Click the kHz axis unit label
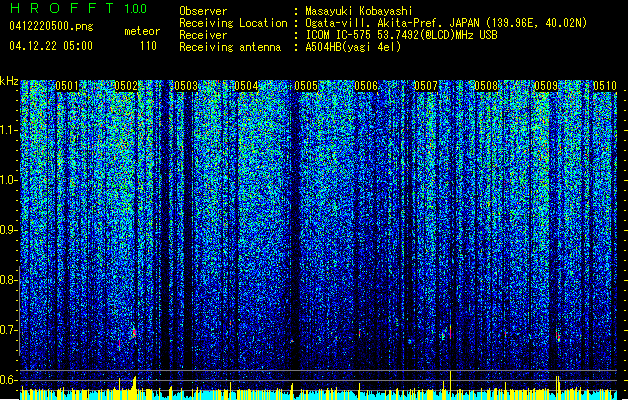Image resolution: width=629 pixels, height=400 pixels. [9, 81]
